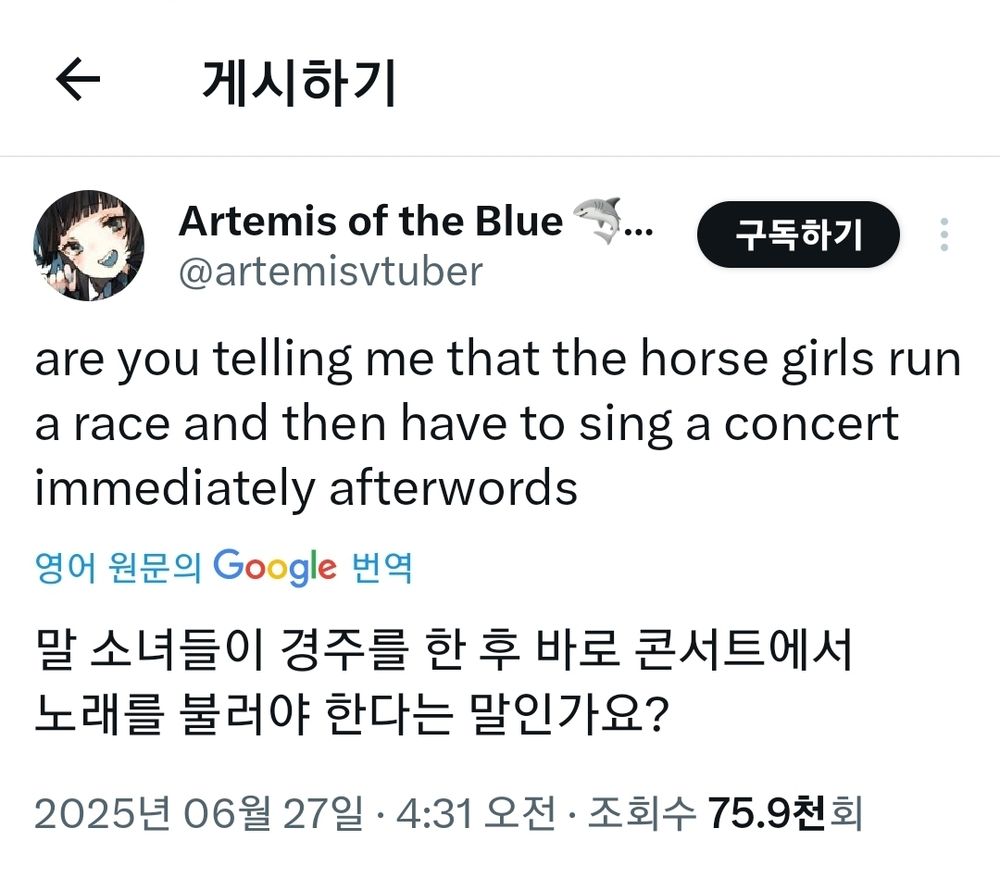Open the @artemisvtuber handle link
The image size is (1000, 869).
(330, 272)
